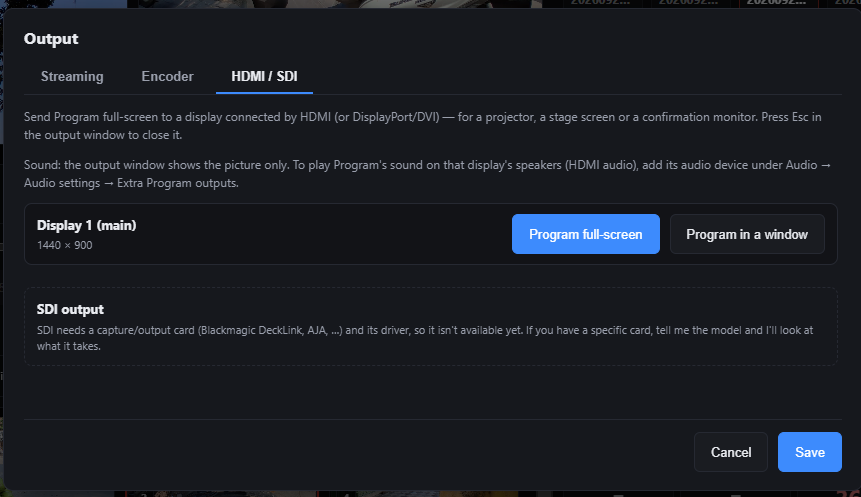Click Program full-screen for Display 1
861x497 pixels.
click(585, 234)
